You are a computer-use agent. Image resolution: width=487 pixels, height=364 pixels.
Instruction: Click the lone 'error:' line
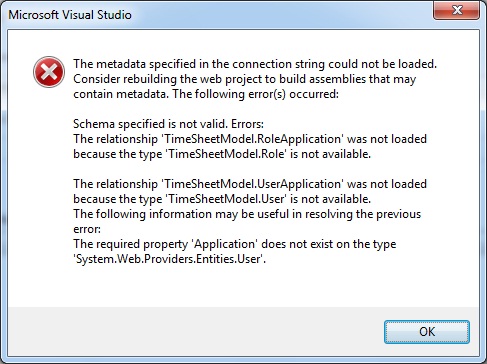coord(87,229)
